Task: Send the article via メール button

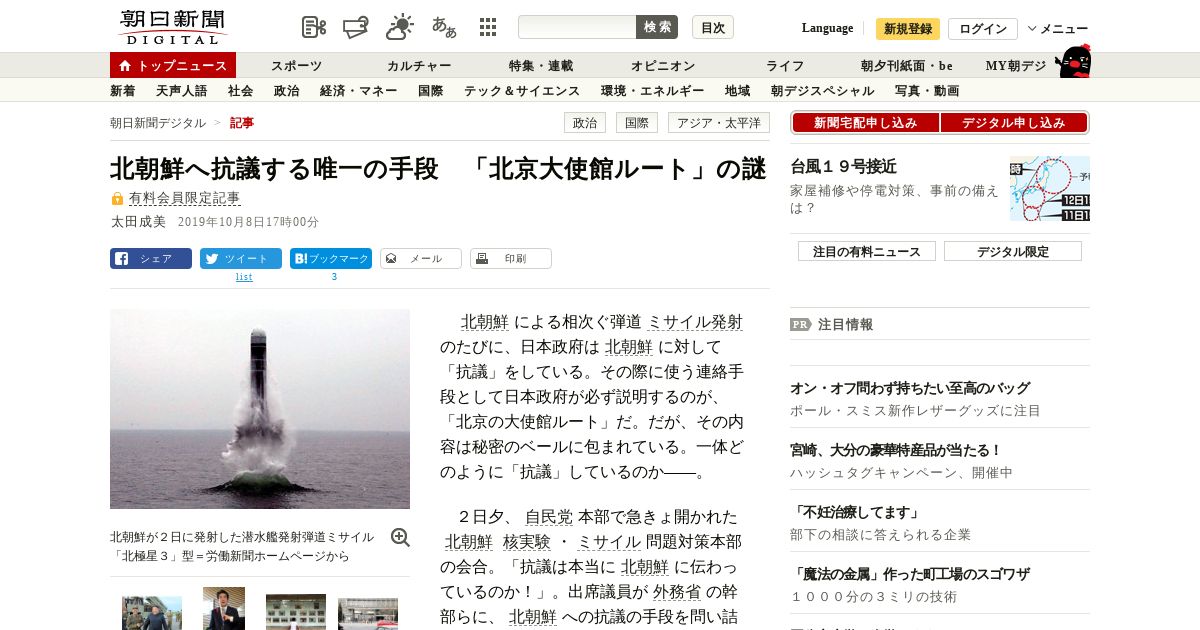Action: click(x=421, y=258)
